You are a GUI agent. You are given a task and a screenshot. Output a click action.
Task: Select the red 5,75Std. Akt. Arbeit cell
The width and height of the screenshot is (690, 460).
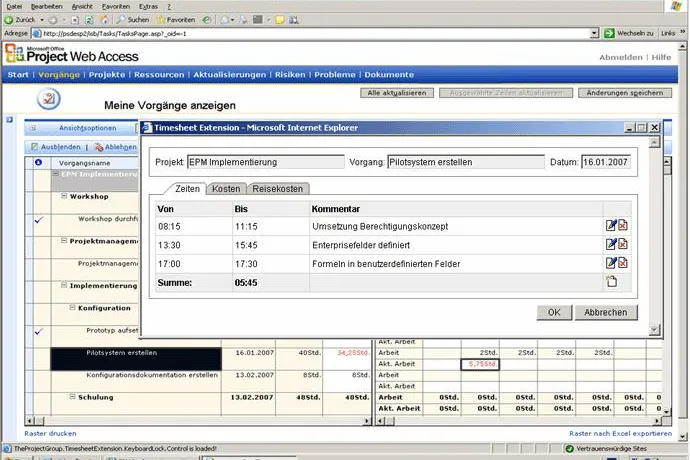tap(480, 364)
